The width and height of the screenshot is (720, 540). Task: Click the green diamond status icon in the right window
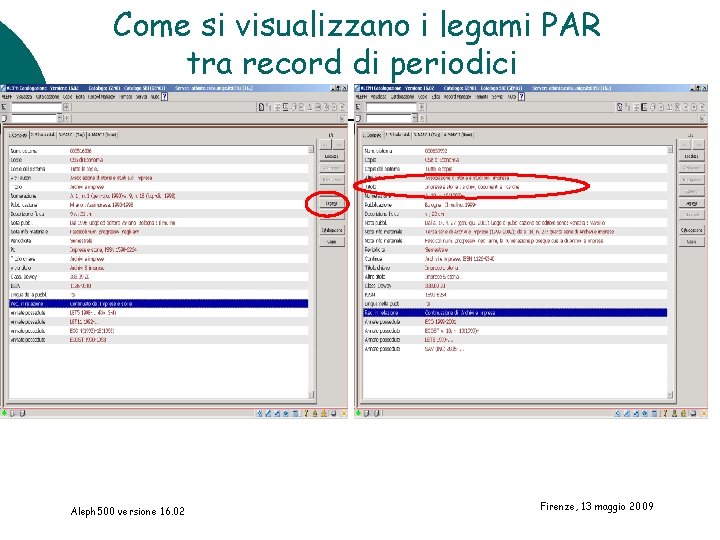point(359,413)
